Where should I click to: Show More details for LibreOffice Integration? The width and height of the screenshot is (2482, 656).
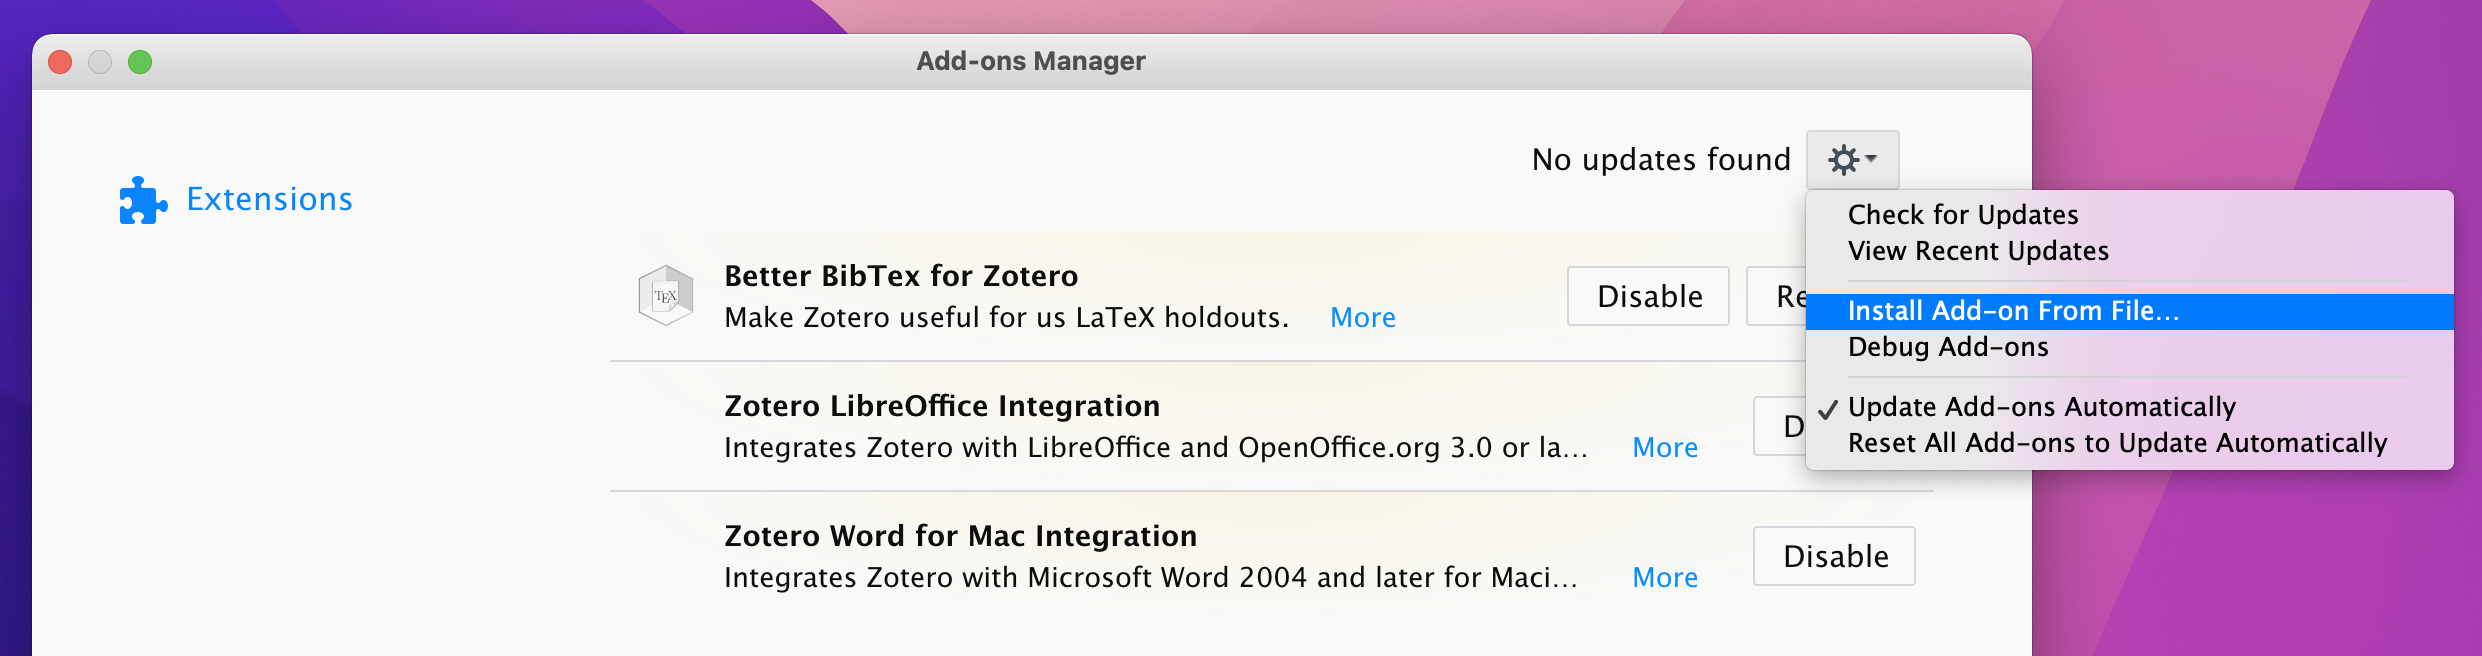coord(1664,448)
